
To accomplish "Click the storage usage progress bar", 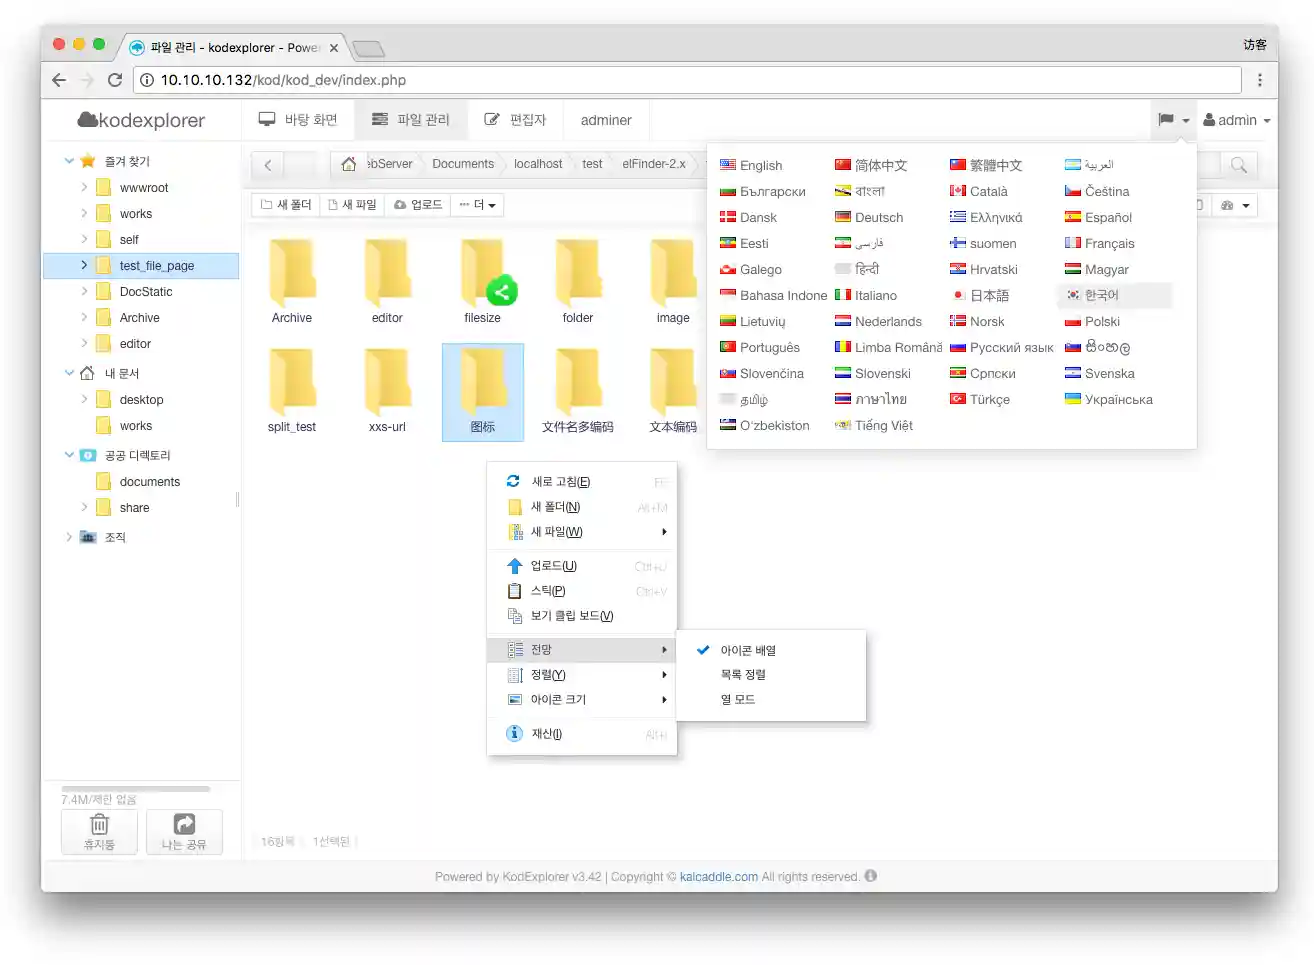I will 135,789.
